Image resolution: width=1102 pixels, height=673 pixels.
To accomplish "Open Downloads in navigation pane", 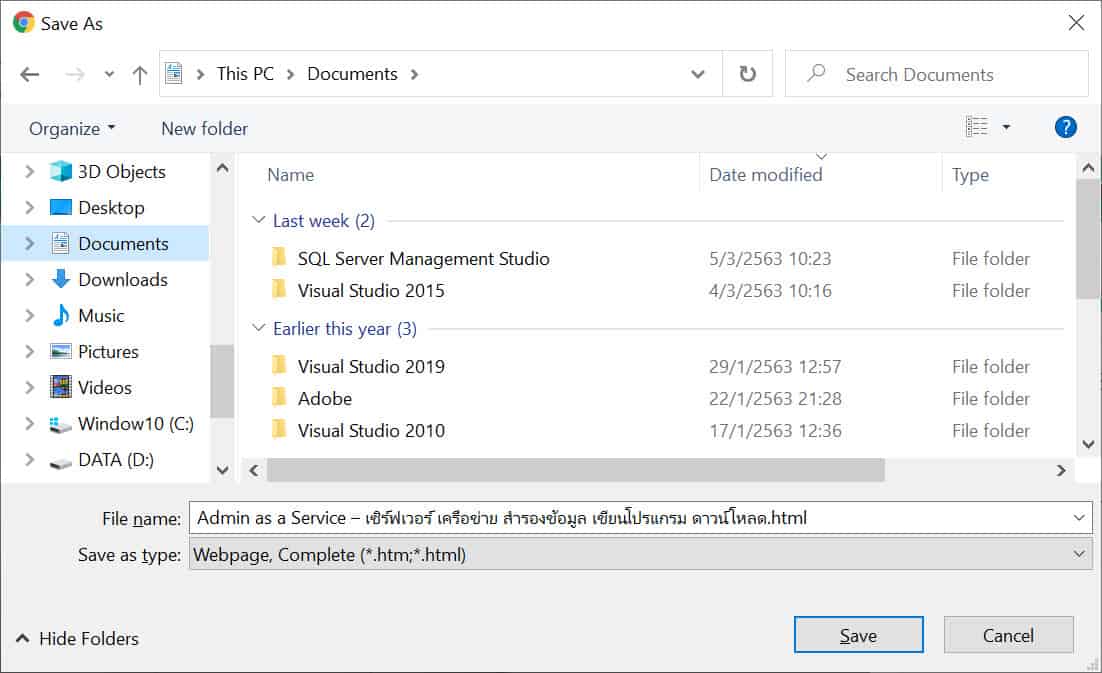I will coord(123,279).
